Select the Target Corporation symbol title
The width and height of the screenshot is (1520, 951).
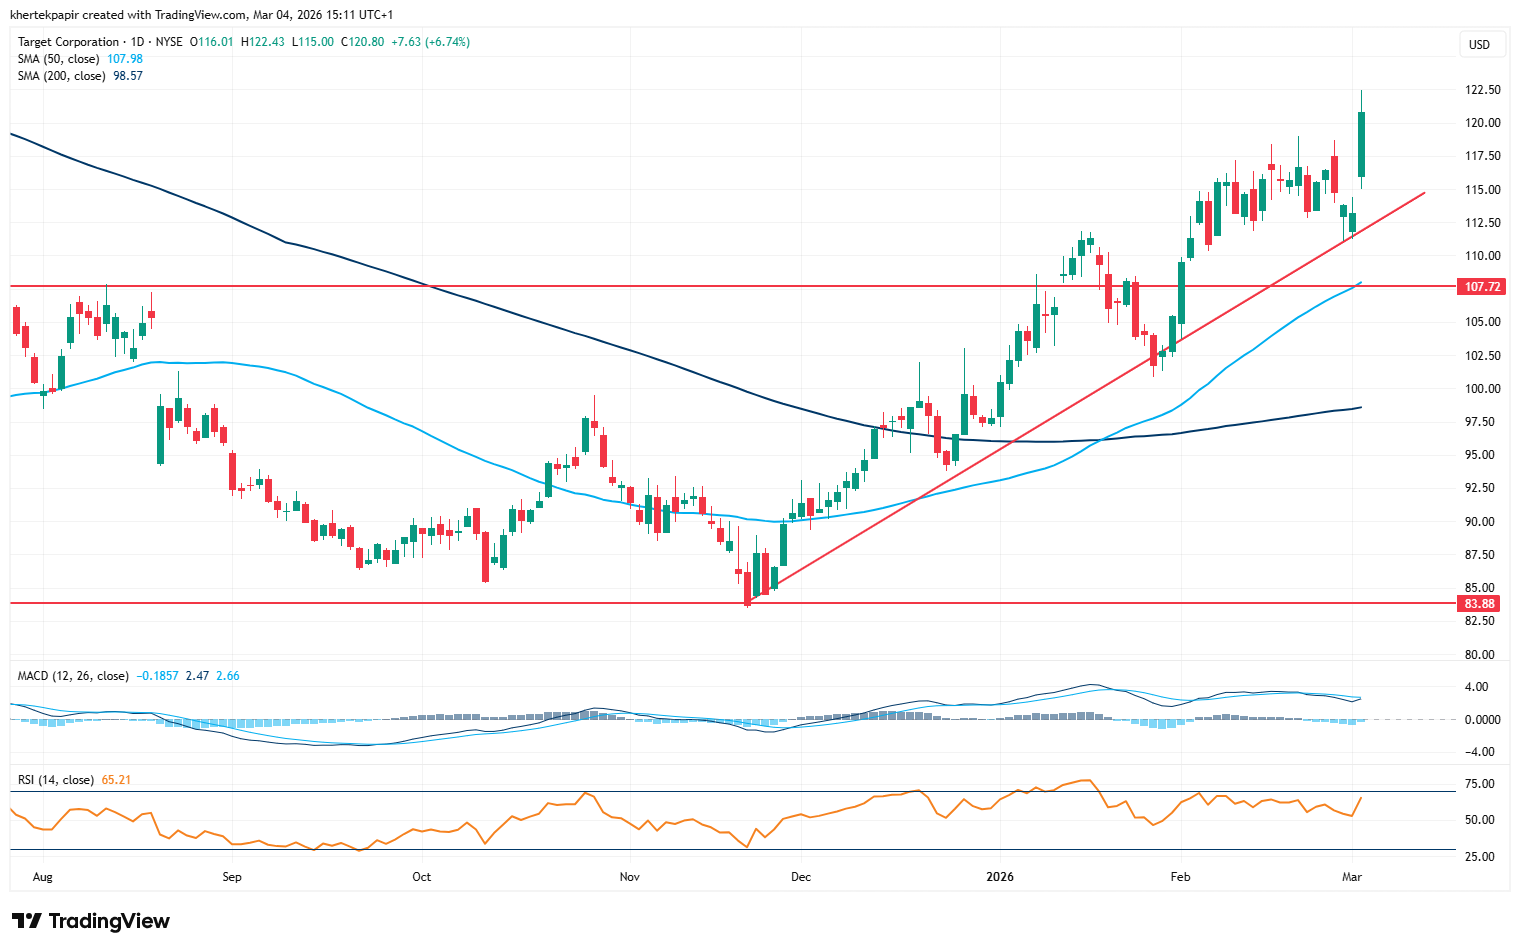coord(68,42)
